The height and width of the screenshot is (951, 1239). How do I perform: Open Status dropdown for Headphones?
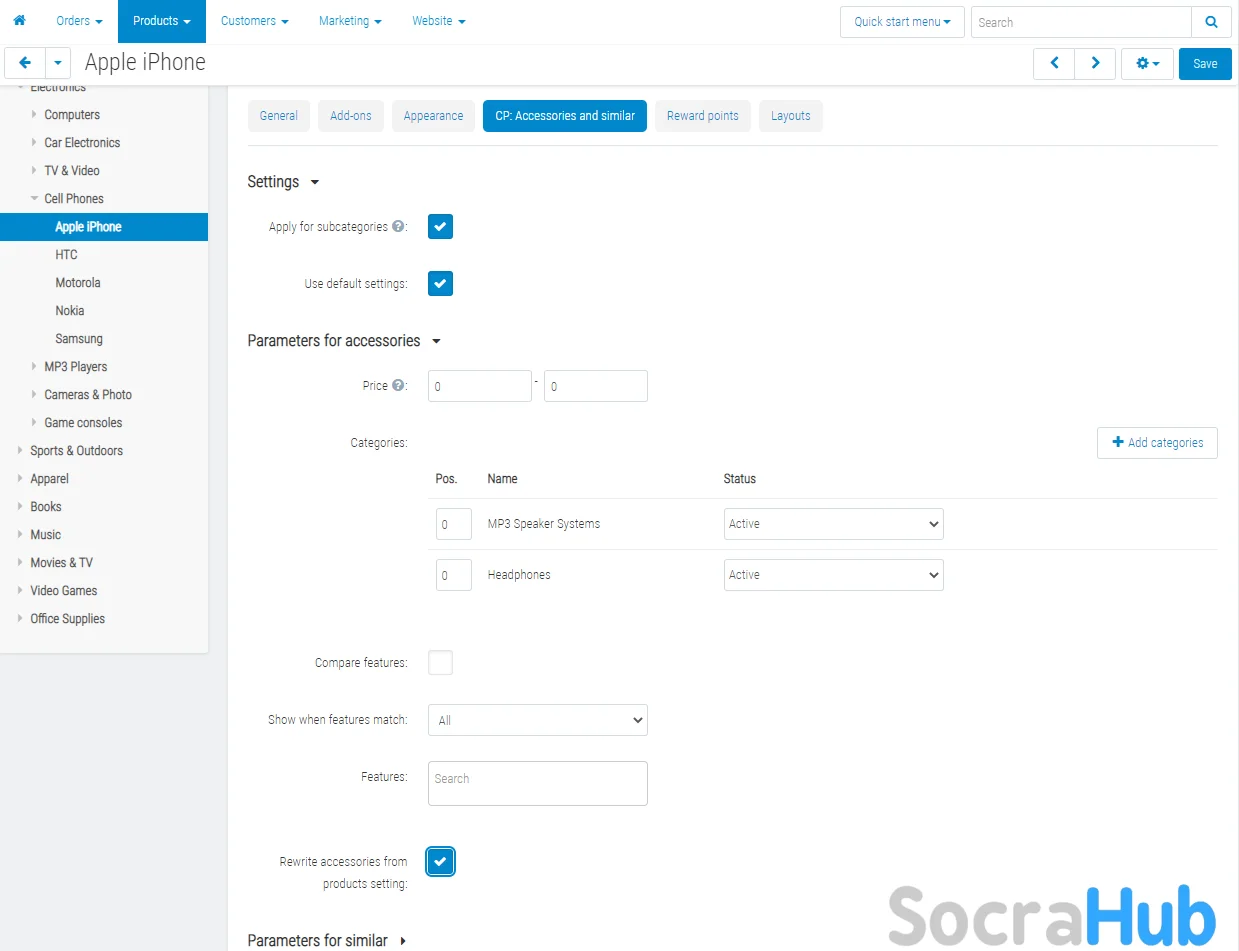(834, 575)
